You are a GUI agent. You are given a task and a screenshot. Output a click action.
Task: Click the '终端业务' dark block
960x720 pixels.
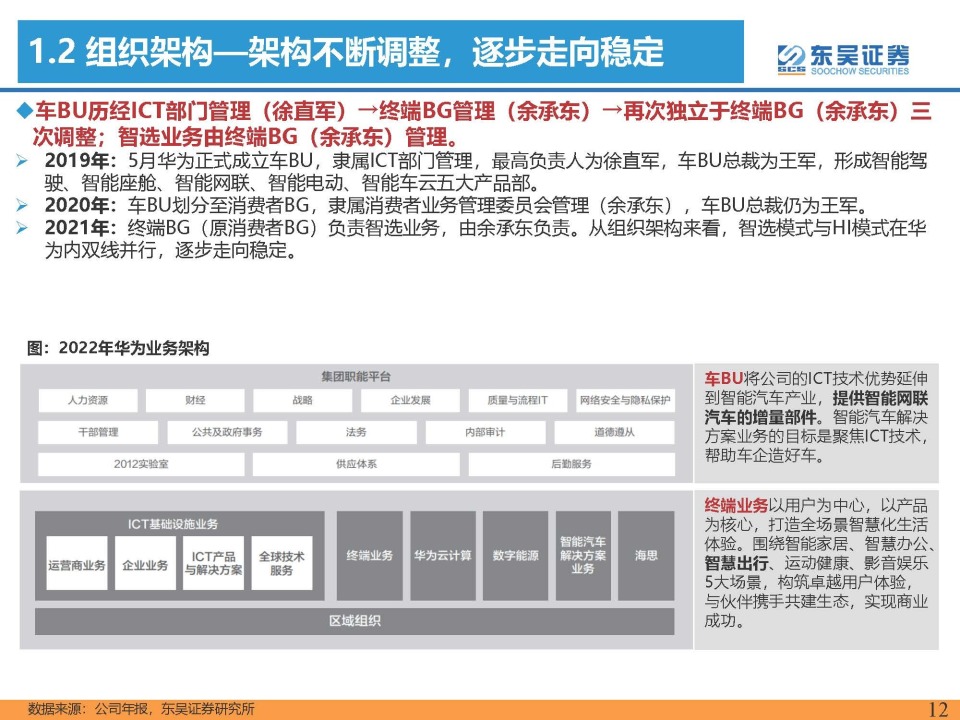pos(370,556)
